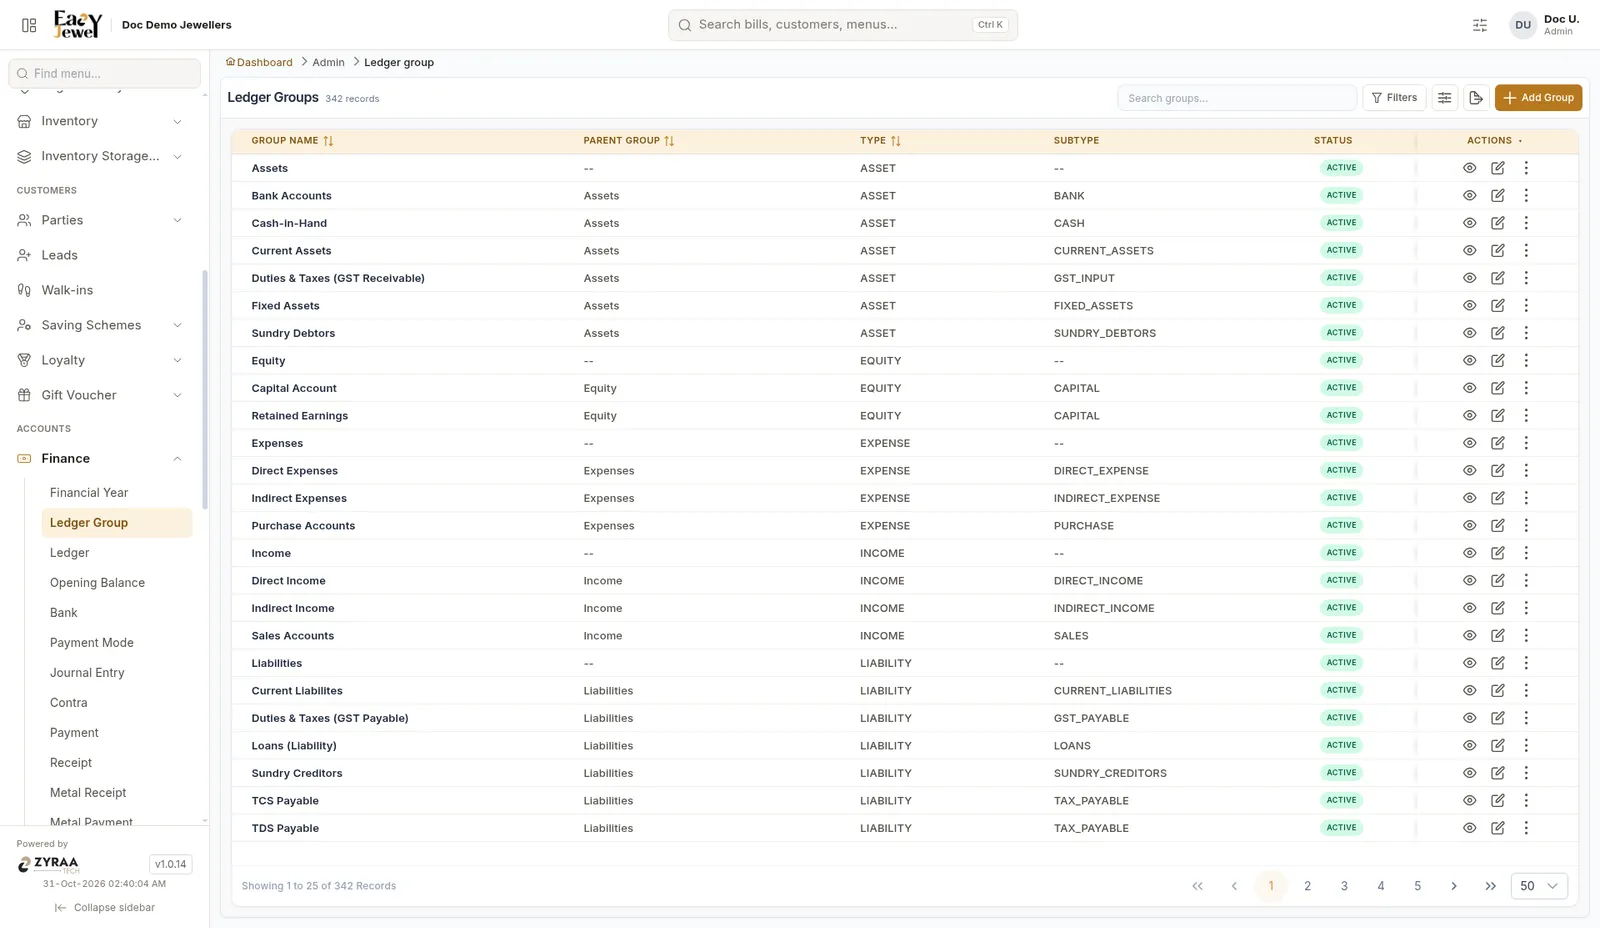Expand the Inventory menu
Screen dimensions: 1600x928
point(100,121)
